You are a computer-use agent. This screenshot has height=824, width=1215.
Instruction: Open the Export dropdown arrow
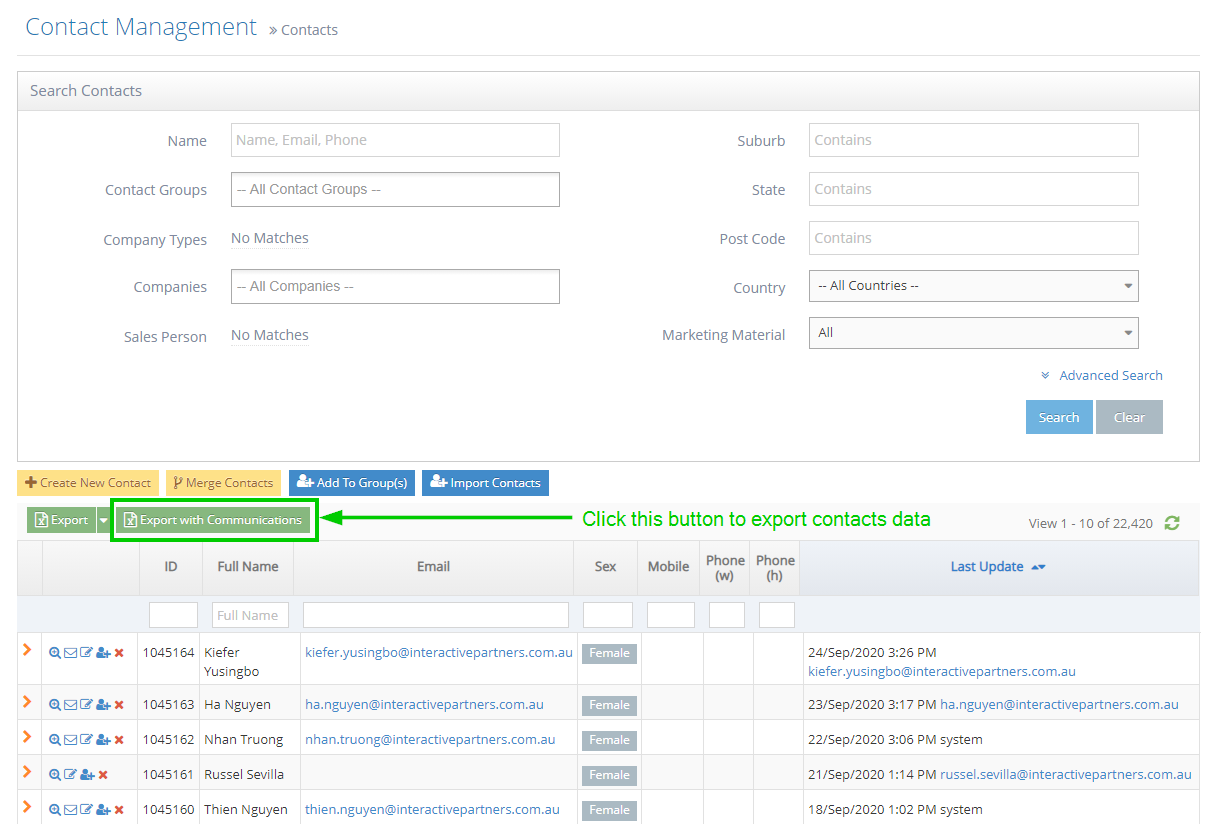[x=103, y=519]
